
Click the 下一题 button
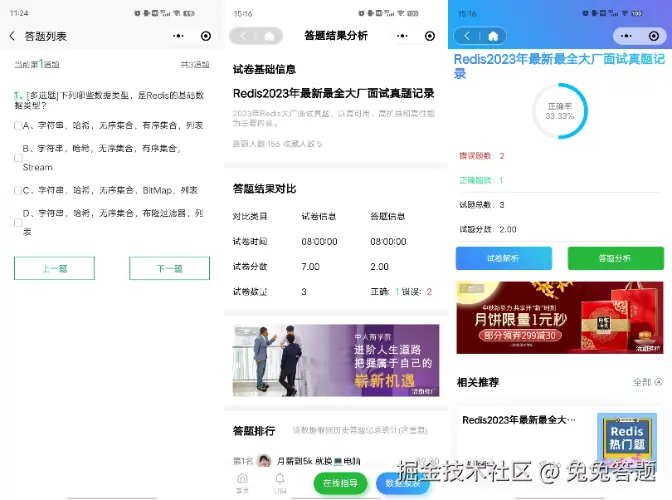[169, 268]
